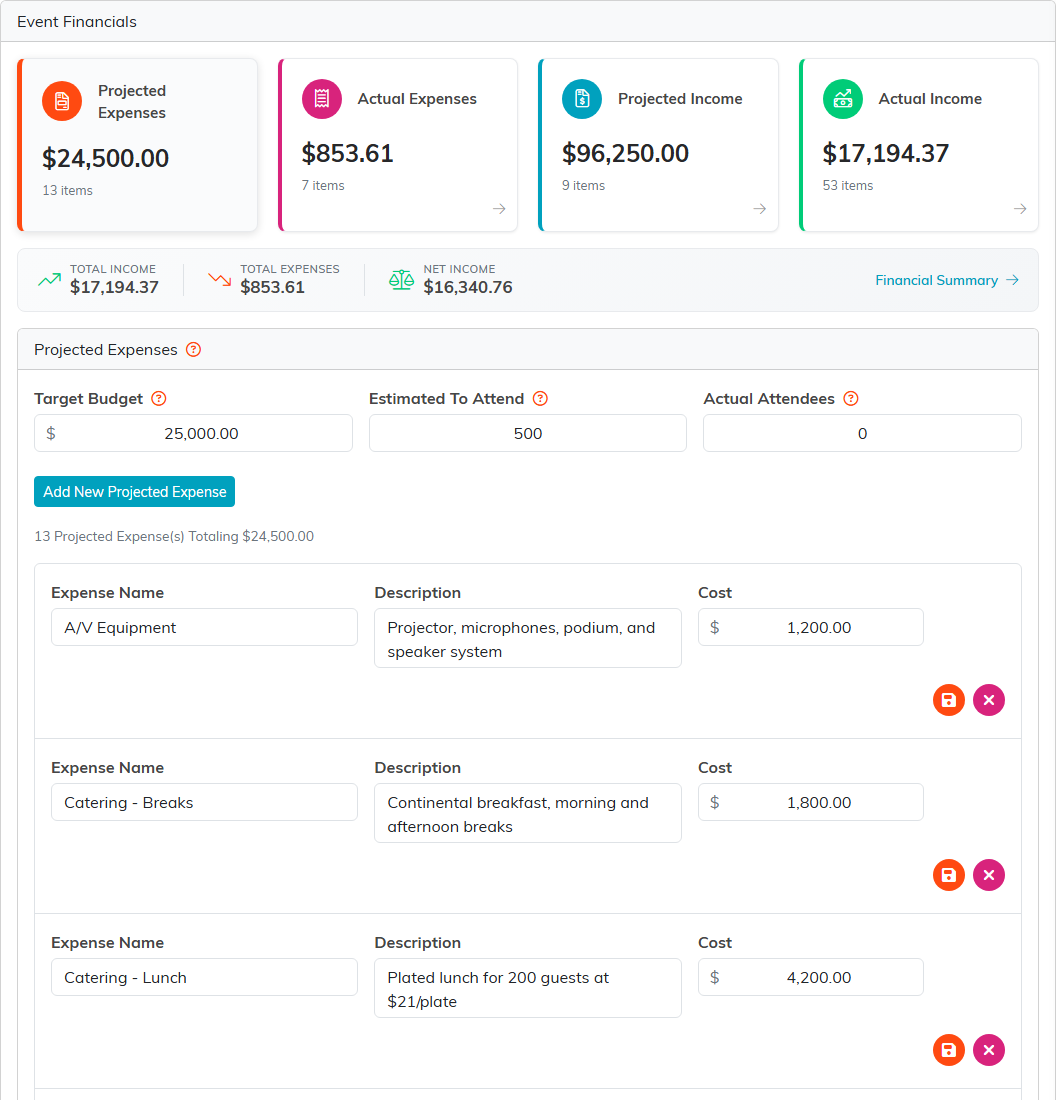Switch to the Projected Income card
This screenshot has width=1056, height=1100.
[658, 145]
